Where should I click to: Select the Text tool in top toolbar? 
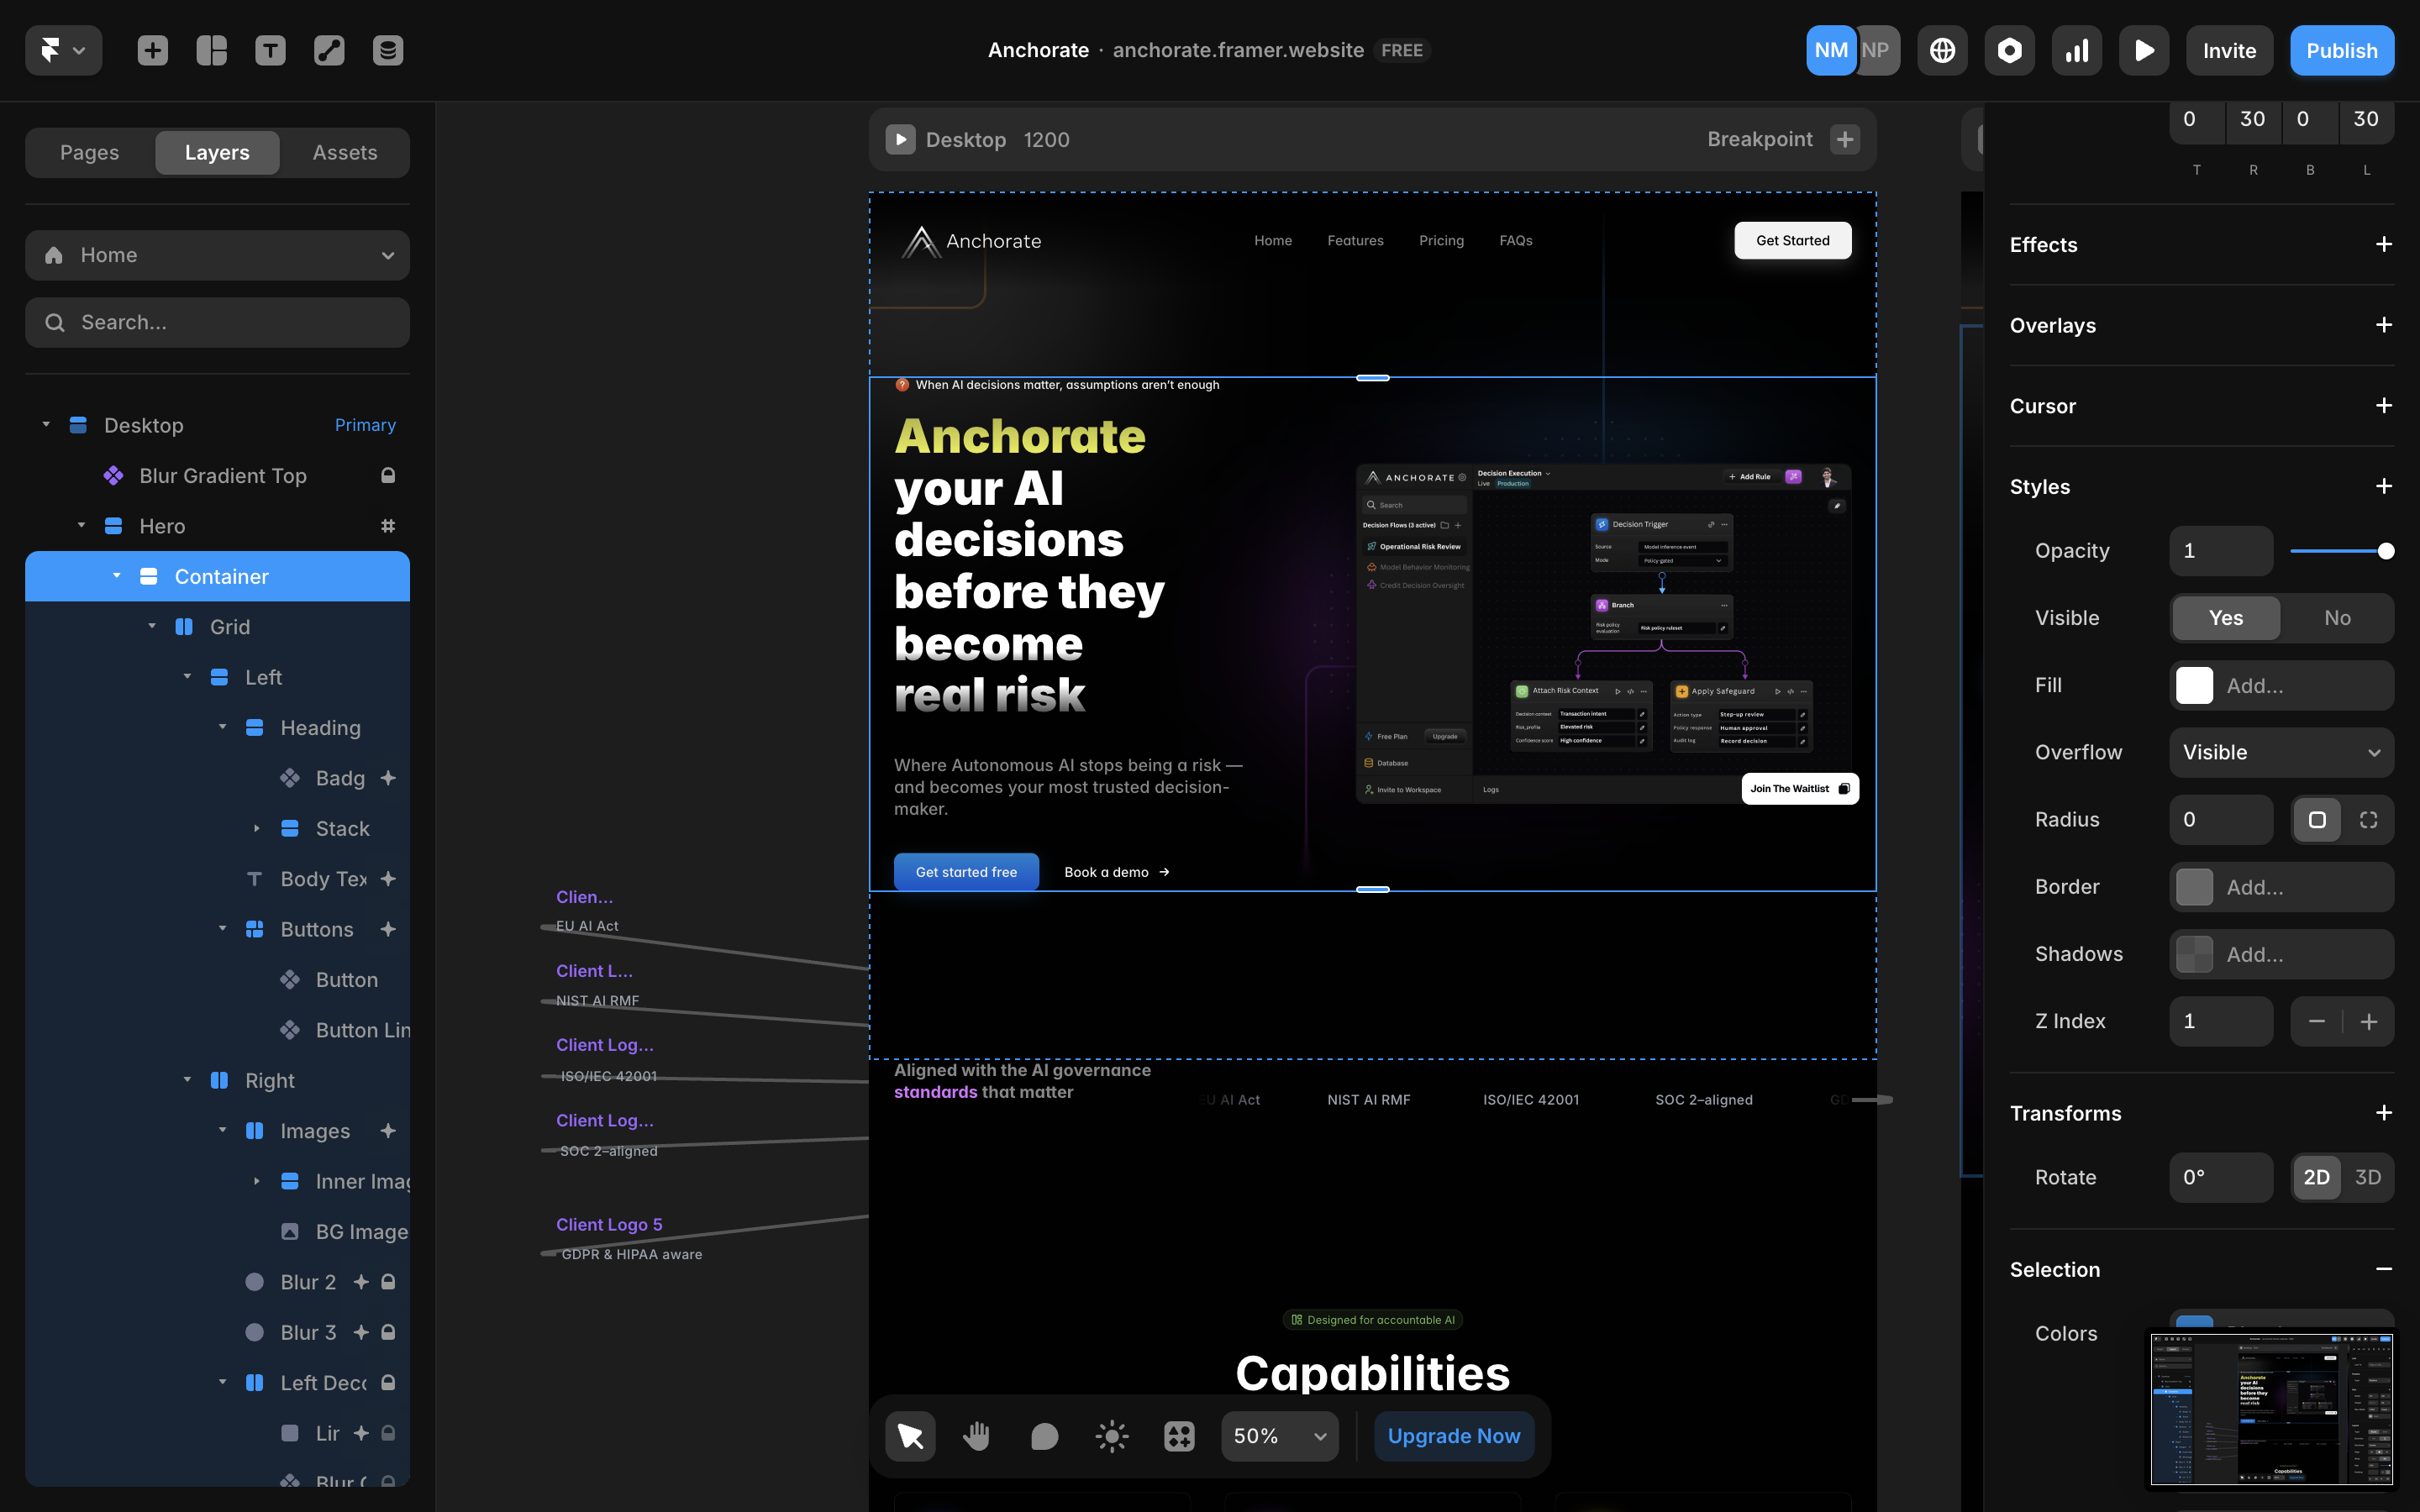click(x=270, y=50)
